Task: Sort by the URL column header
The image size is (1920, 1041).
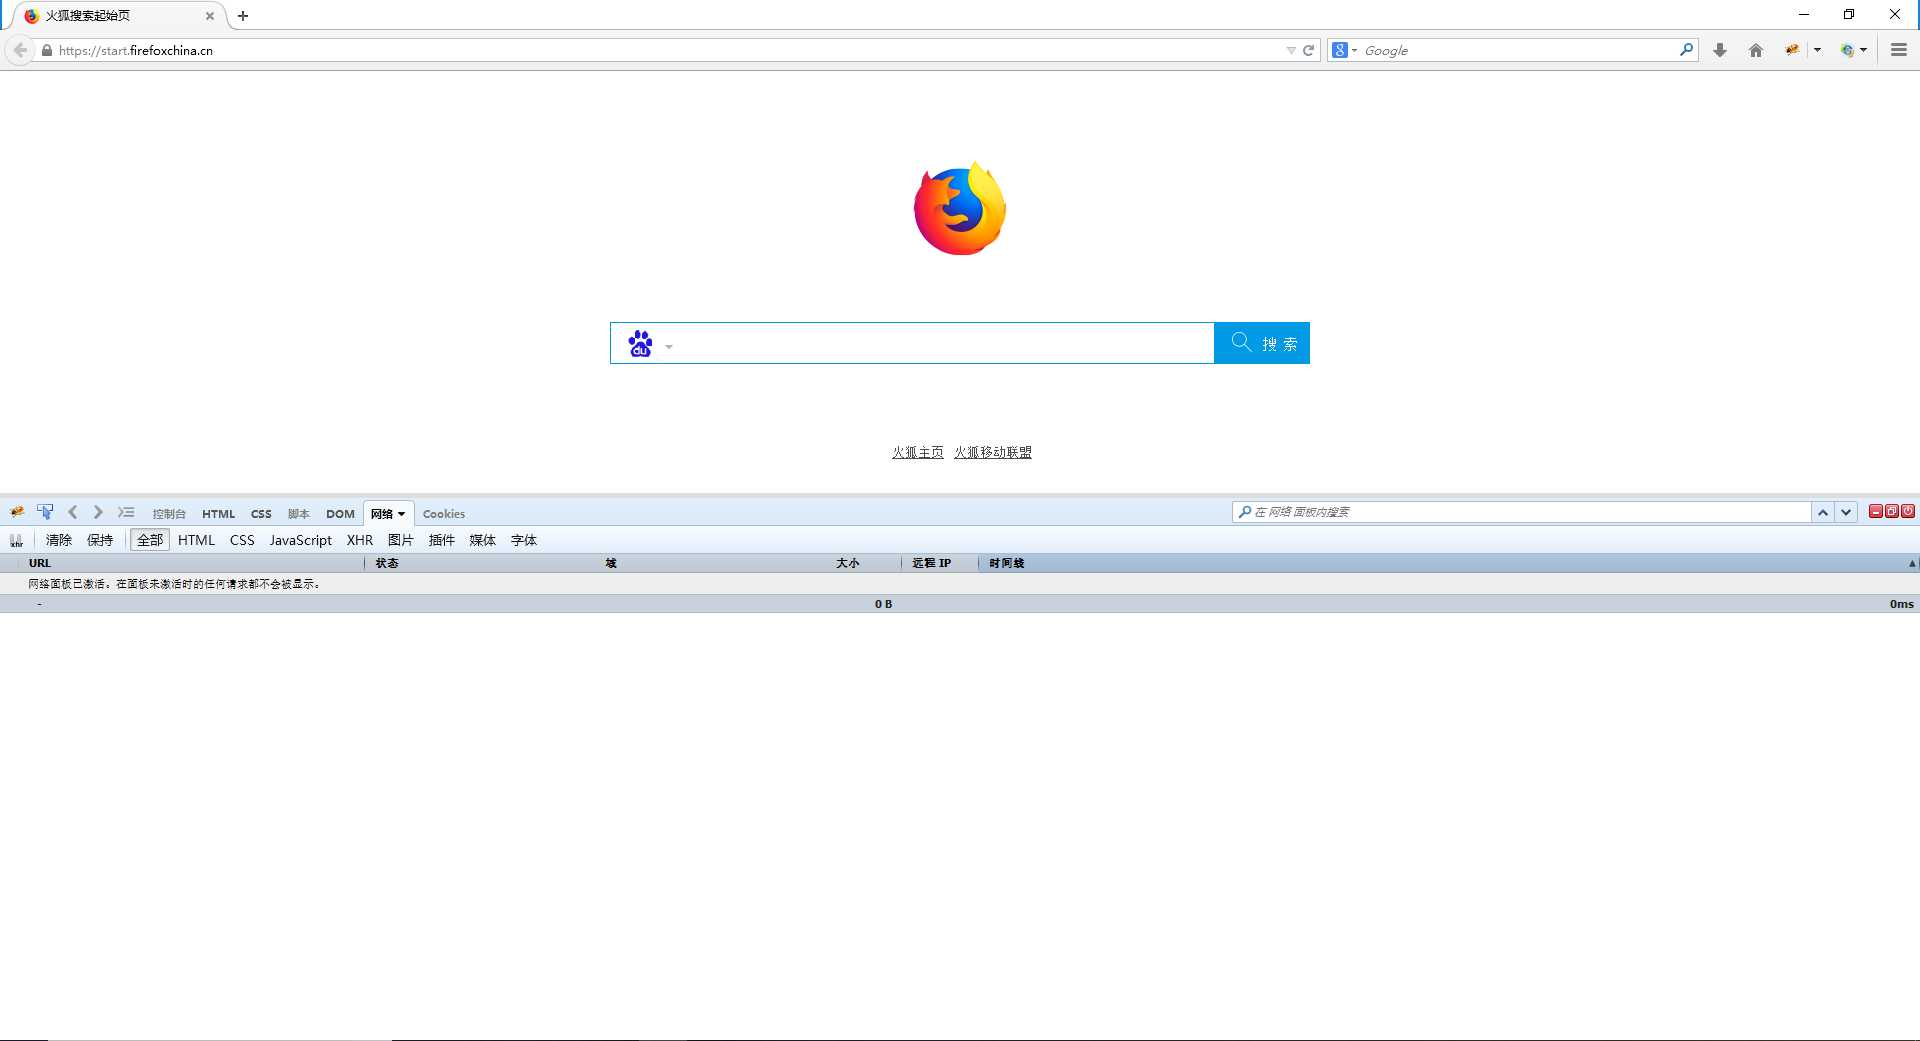Action: pos(190,563)
